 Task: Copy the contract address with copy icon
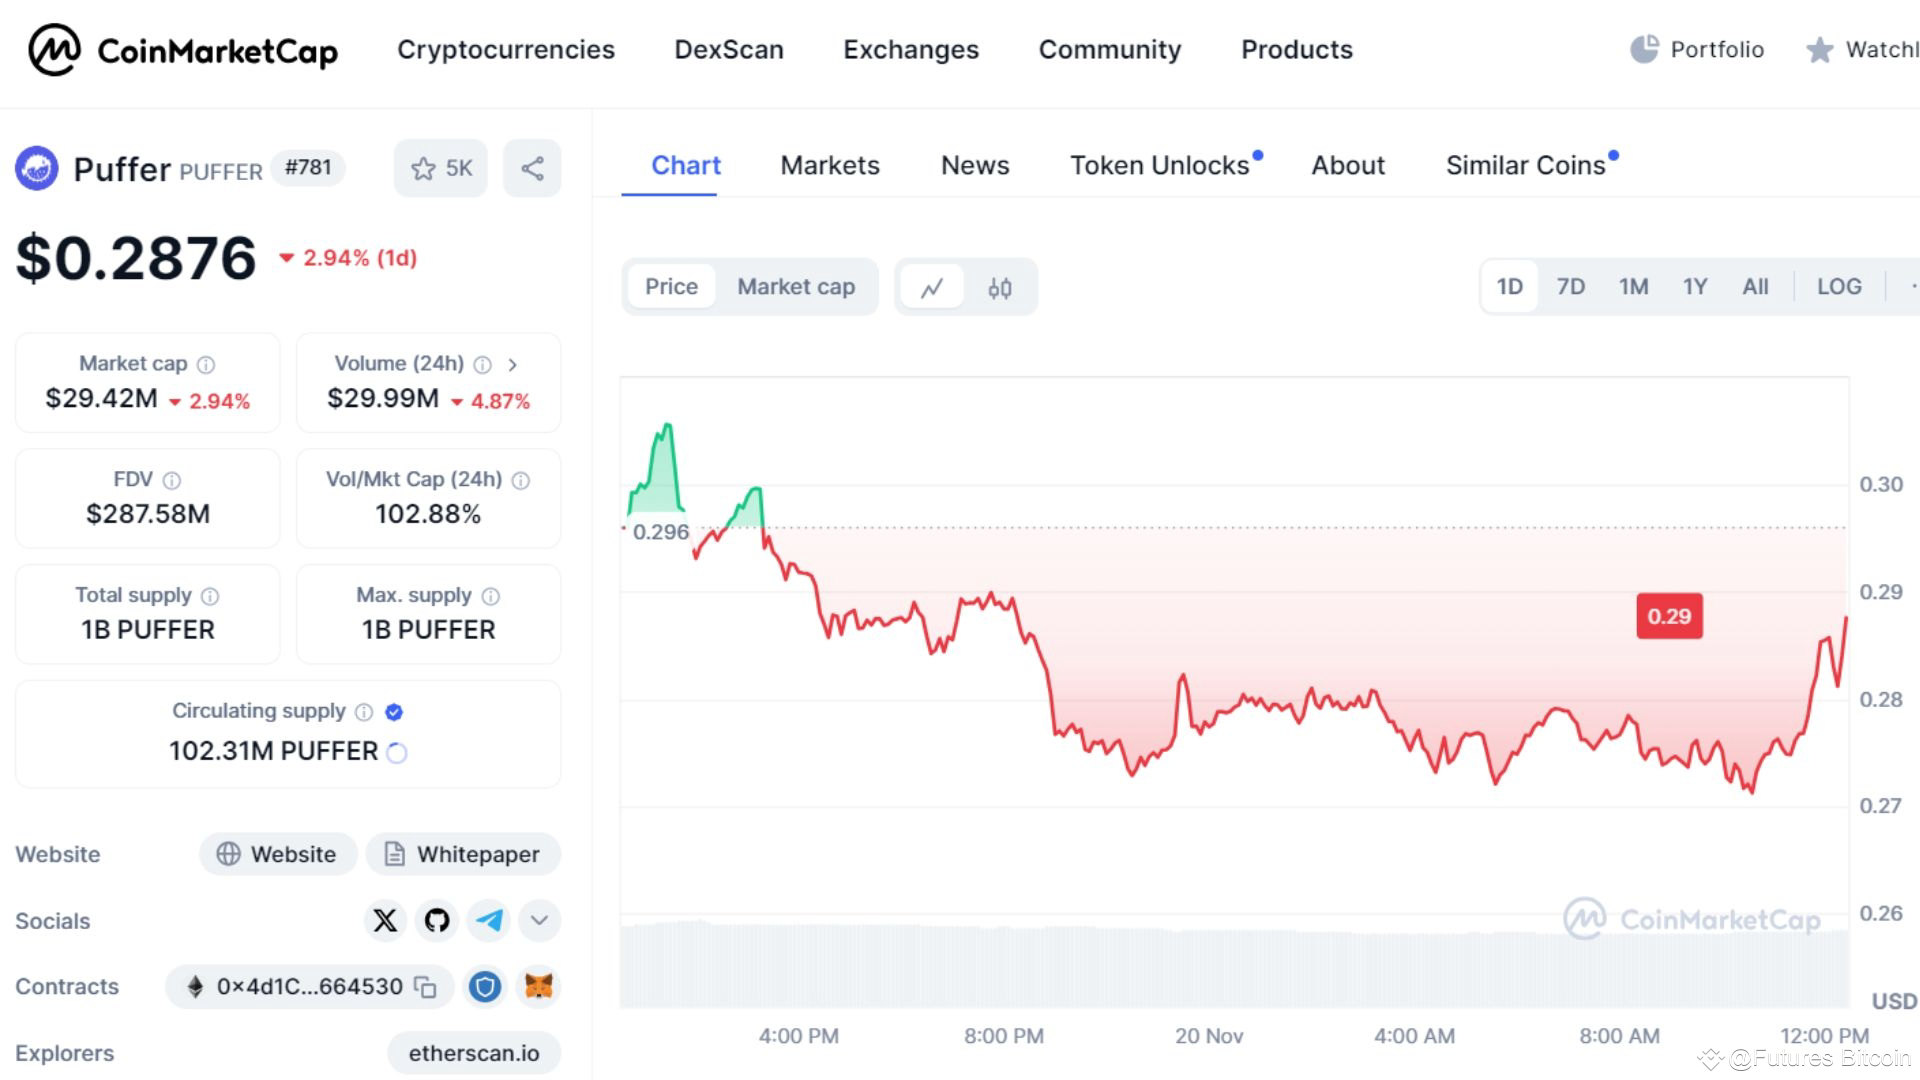point(424,986)
